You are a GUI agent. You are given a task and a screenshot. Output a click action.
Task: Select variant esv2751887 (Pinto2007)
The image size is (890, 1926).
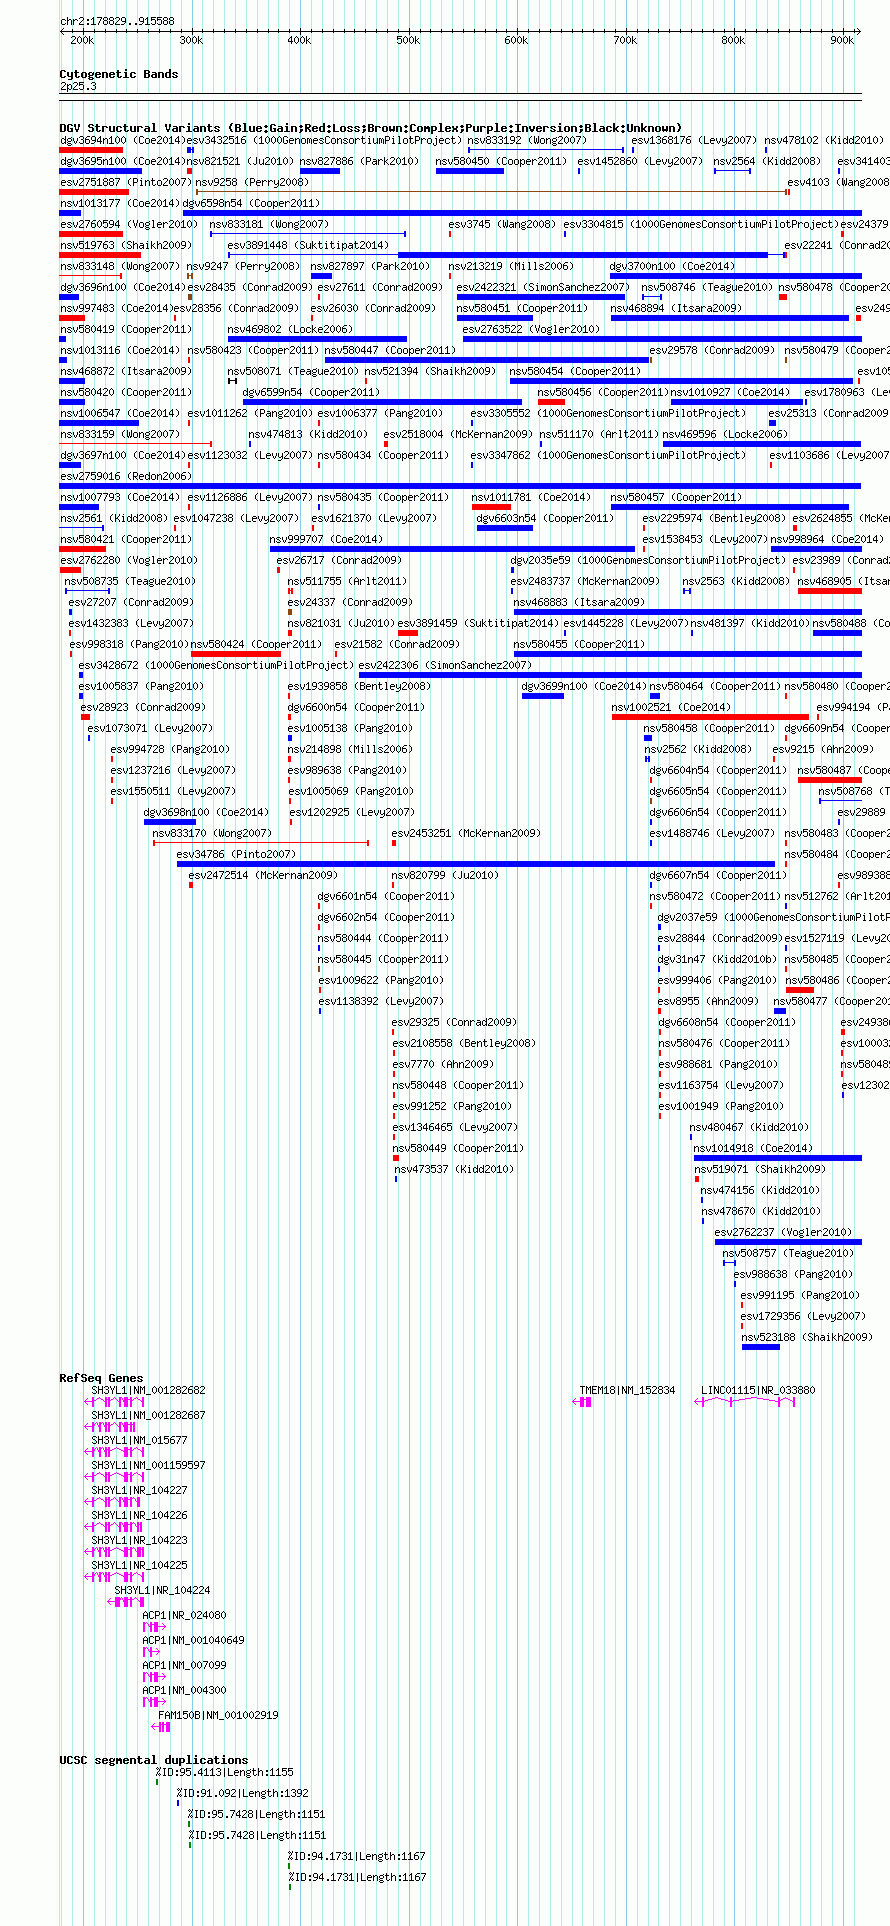coord(125,183)
